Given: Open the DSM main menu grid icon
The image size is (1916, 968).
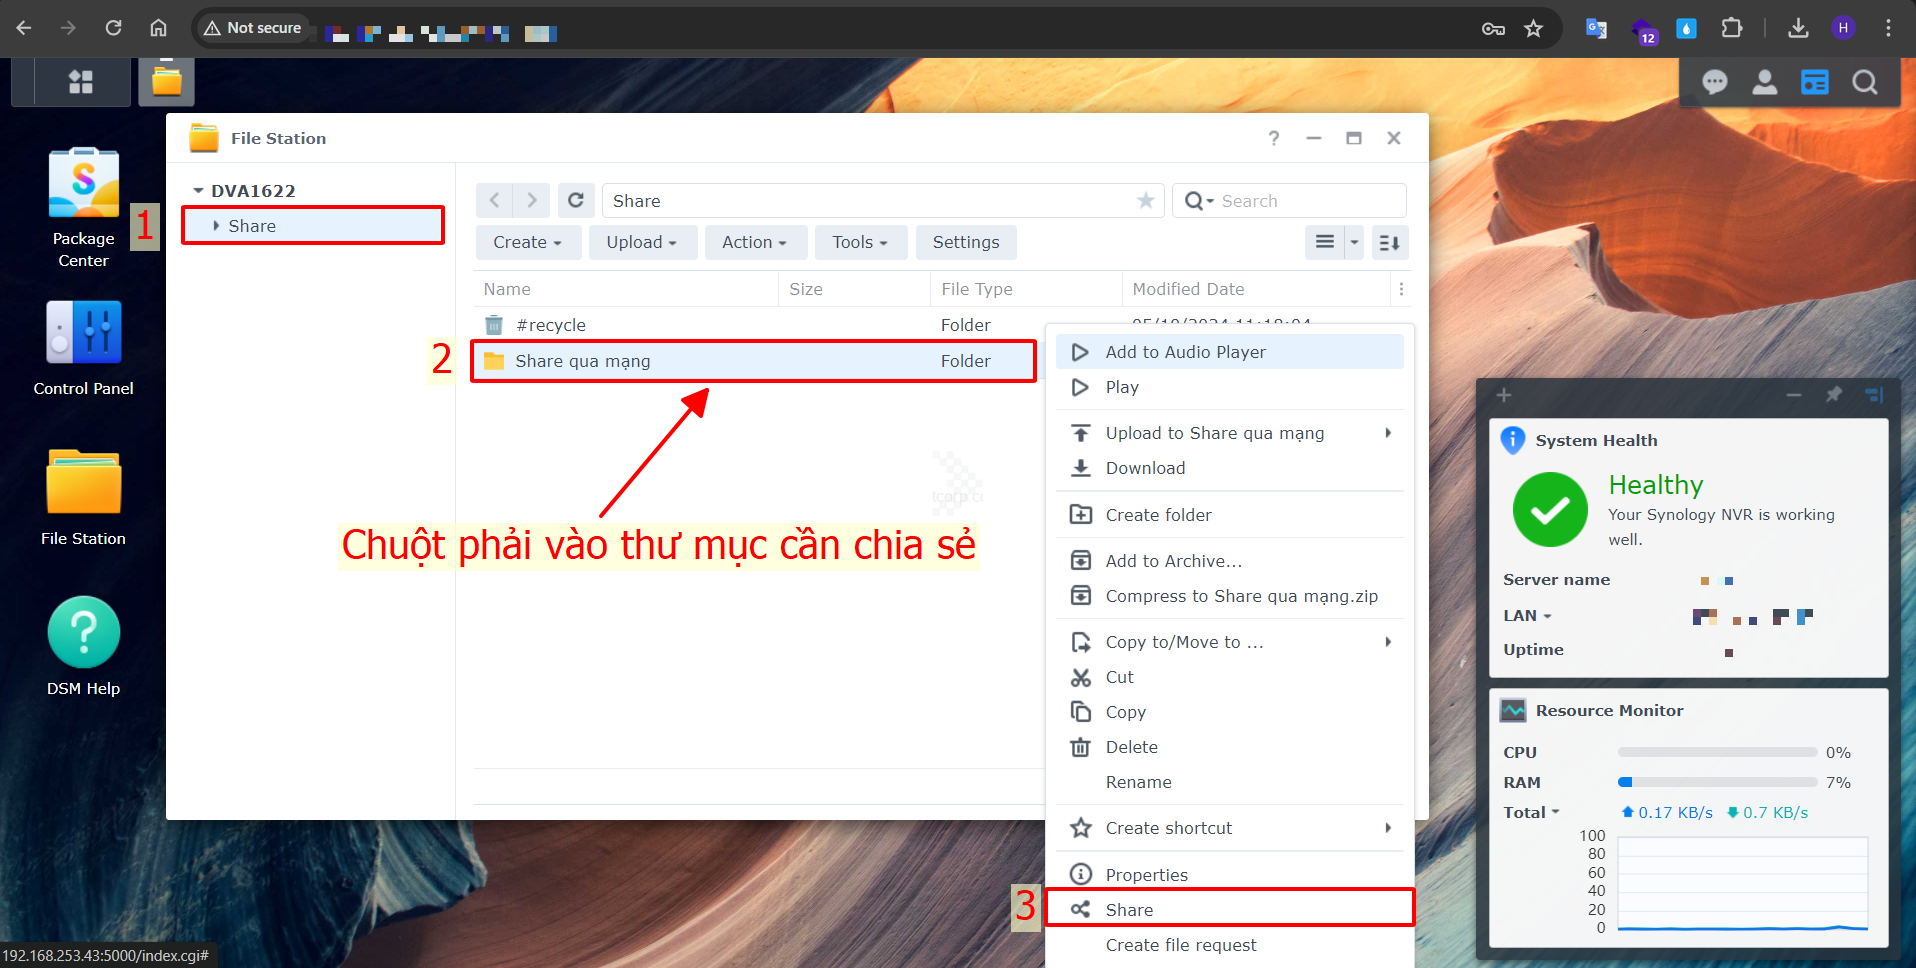Looking at the screenshot, I should (x=81, y=82).
